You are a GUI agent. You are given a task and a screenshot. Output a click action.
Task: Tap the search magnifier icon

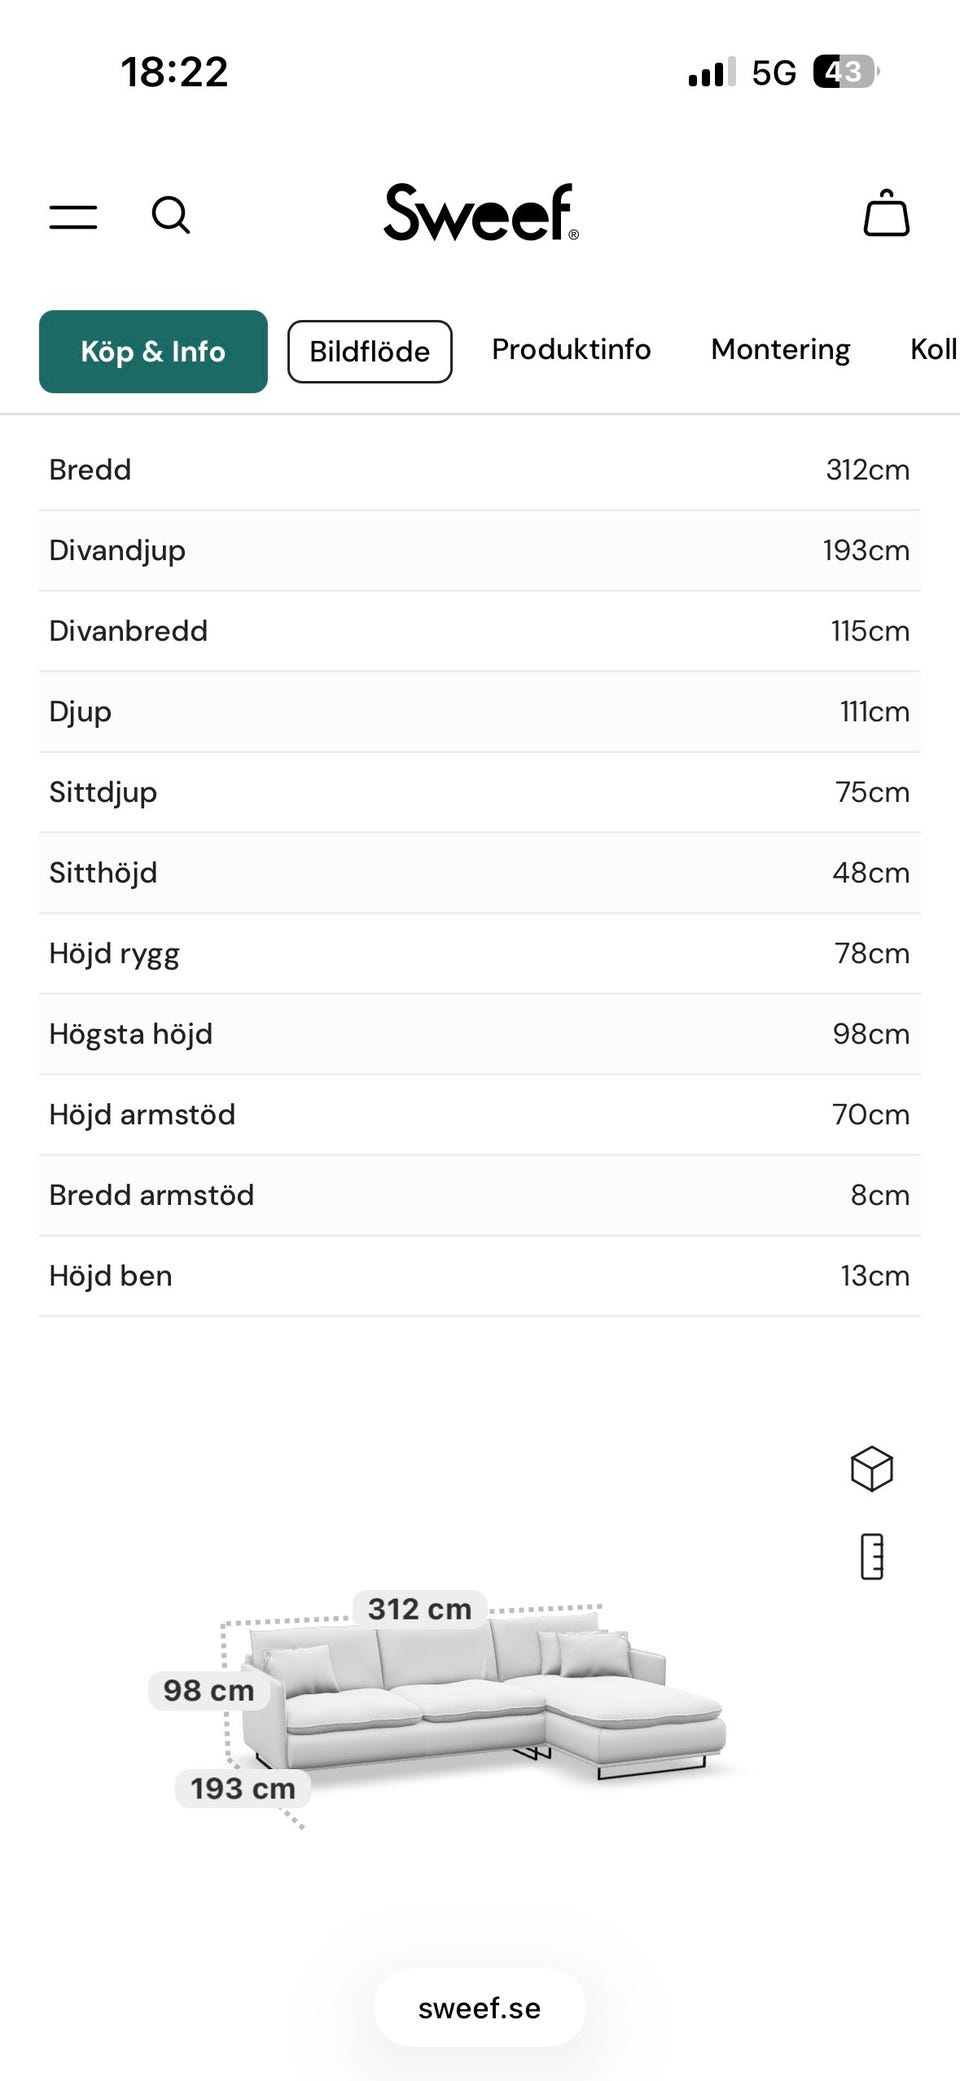click(171, 215)
